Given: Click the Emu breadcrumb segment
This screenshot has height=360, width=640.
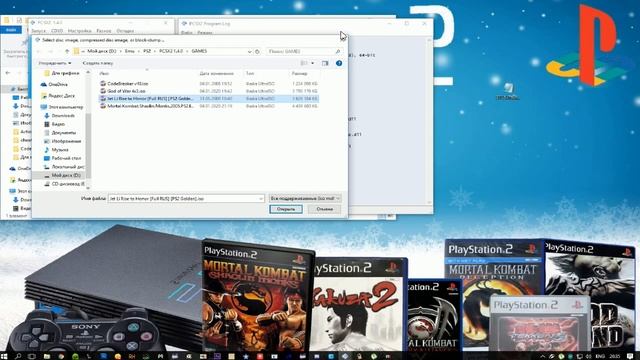Looking at the screenshot, I should tap(129, 51).
